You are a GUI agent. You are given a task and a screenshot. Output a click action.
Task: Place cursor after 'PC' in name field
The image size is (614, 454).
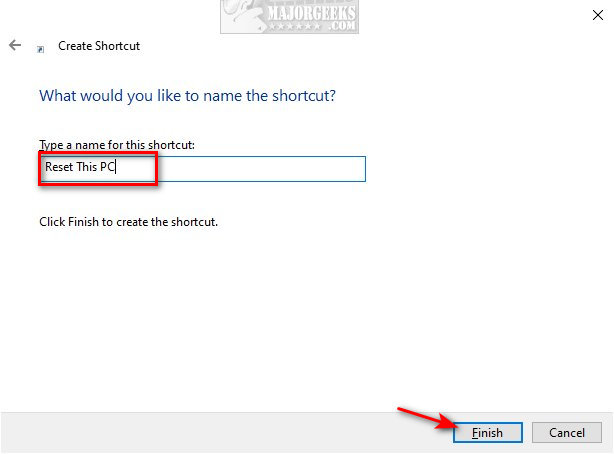(116, 167)
